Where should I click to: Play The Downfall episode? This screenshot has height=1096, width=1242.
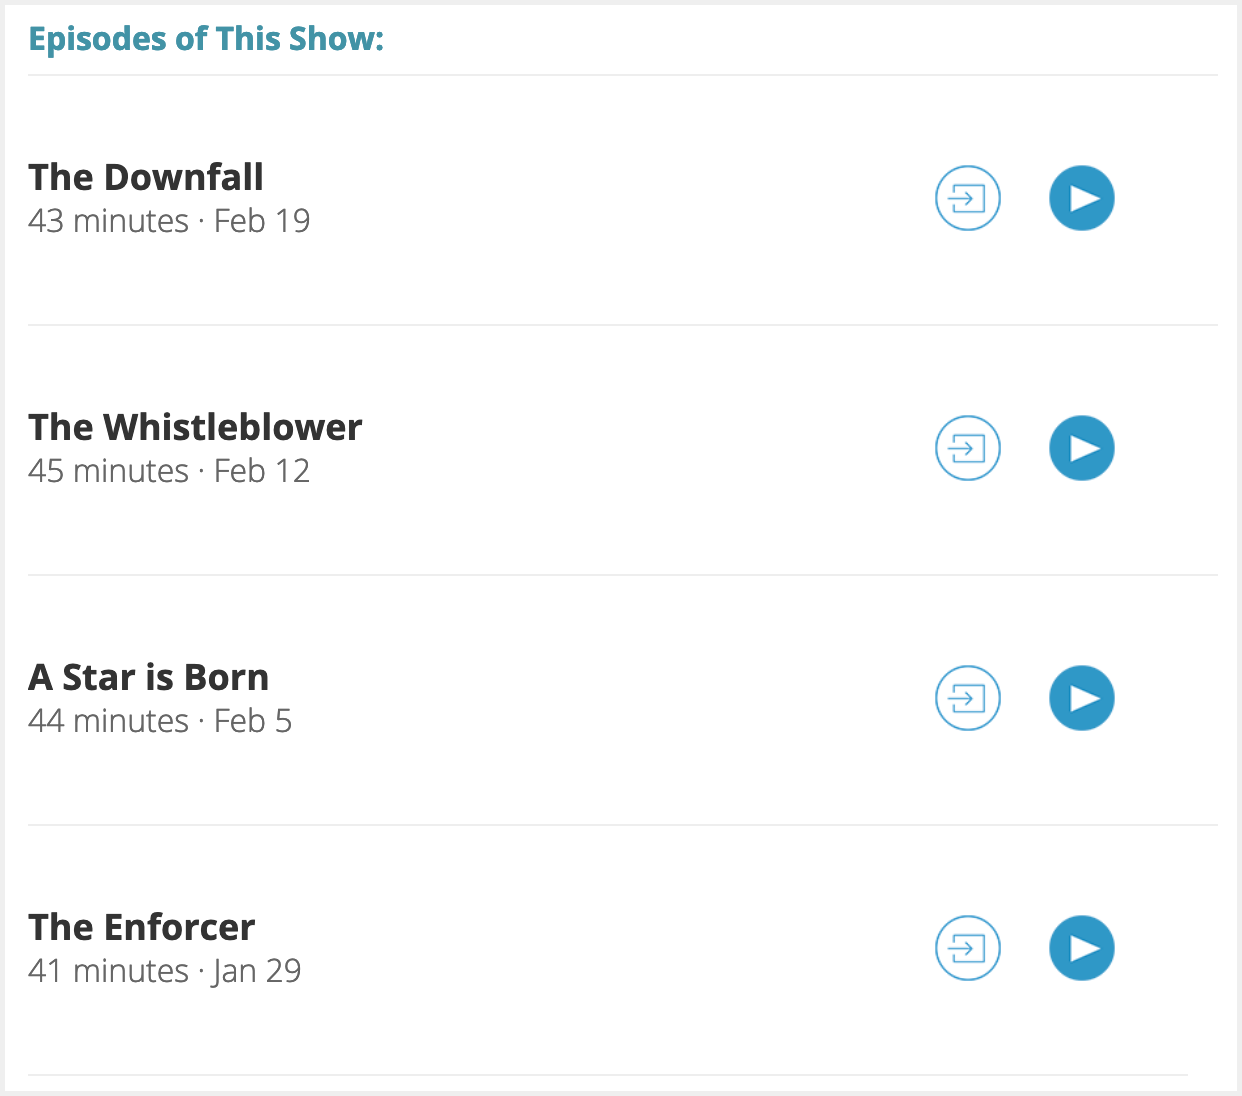point(1082,198)
